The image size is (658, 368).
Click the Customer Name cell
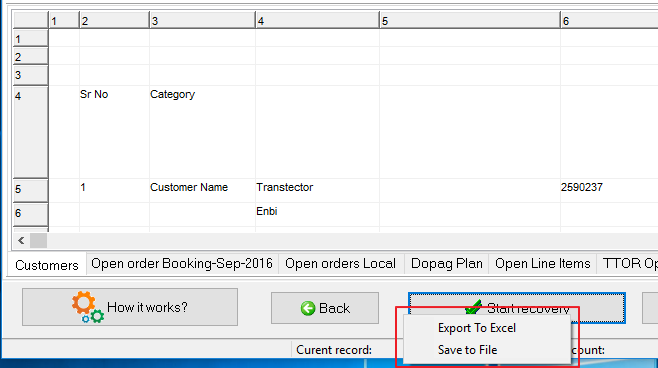click(202, 191)
